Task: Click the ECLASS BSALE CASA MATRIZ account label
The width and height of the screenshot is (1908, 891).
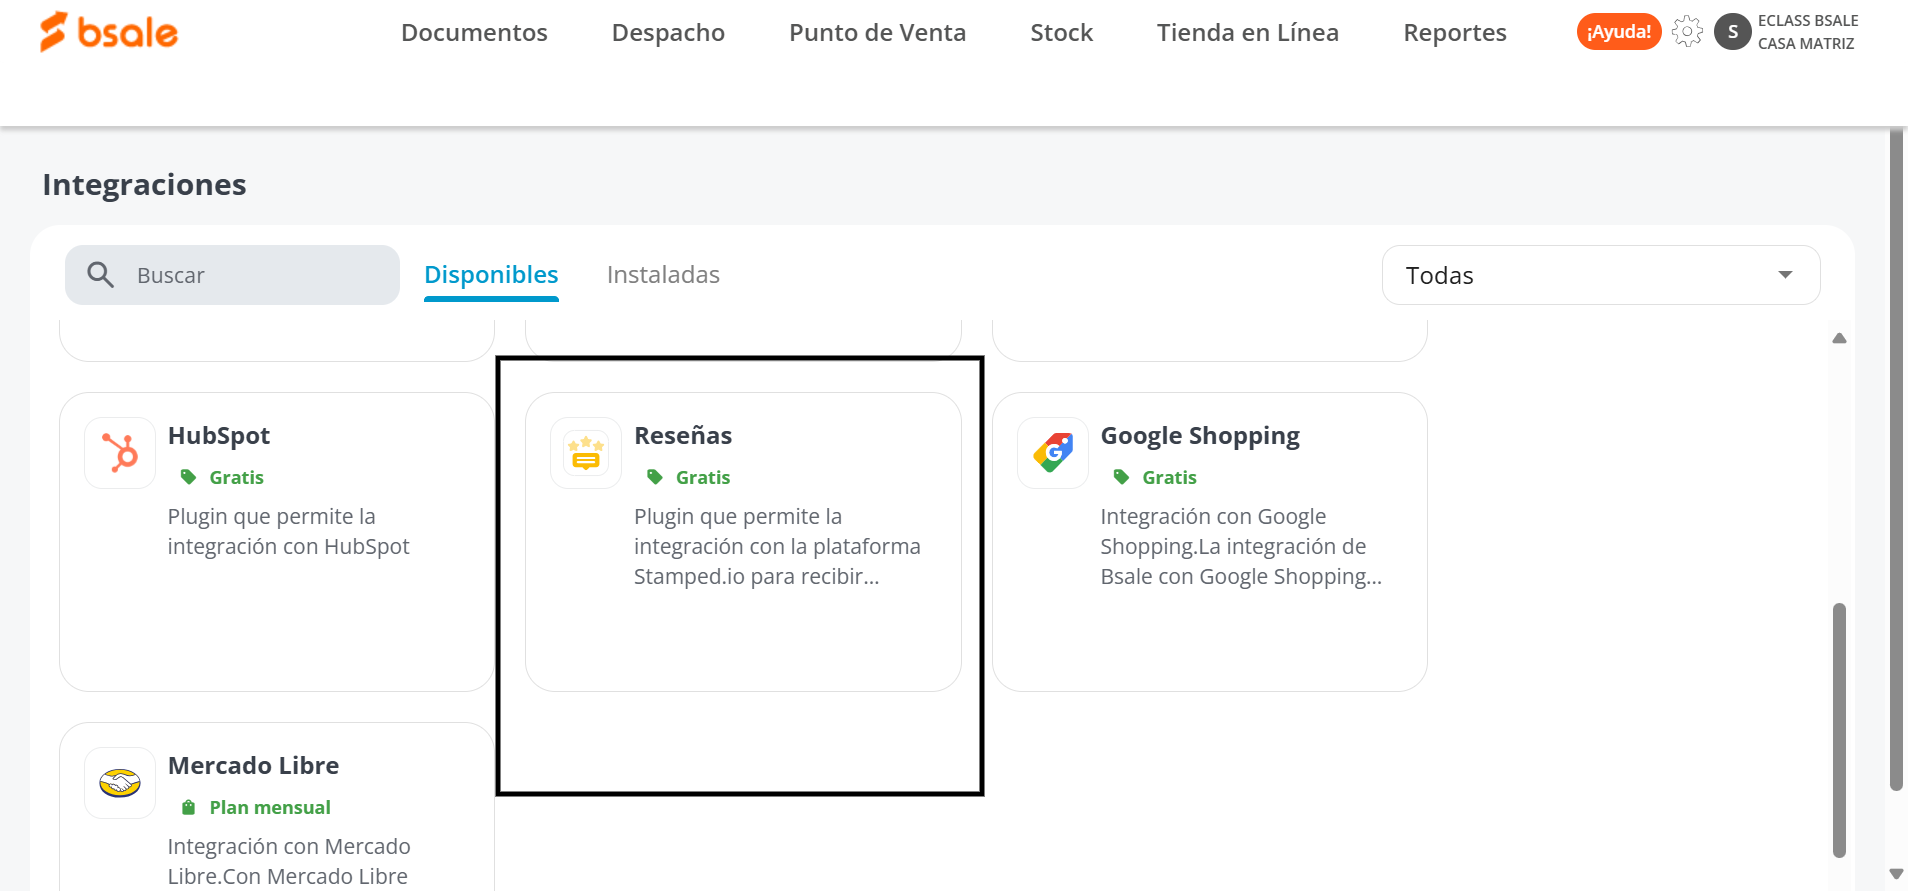Action: coord(1808,32)
